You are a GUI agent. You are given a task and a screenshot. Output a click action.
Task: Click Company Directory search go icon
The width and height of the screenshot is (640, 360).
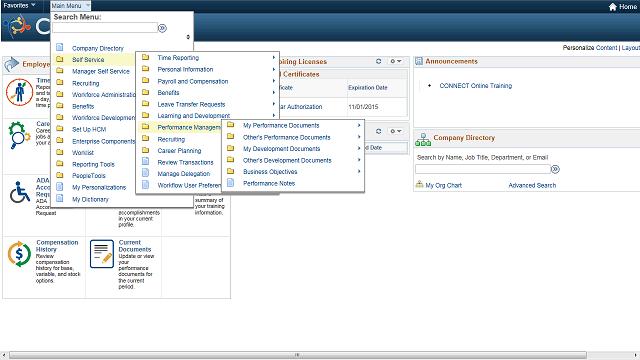[x=556, y=169]
